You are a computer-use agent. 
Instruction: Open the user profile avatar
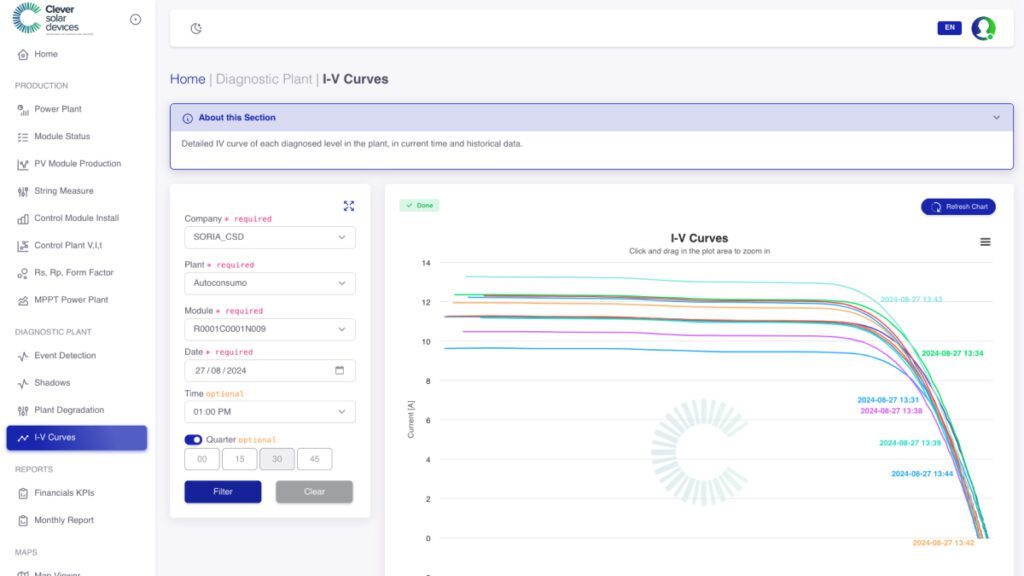click(983, 28)
